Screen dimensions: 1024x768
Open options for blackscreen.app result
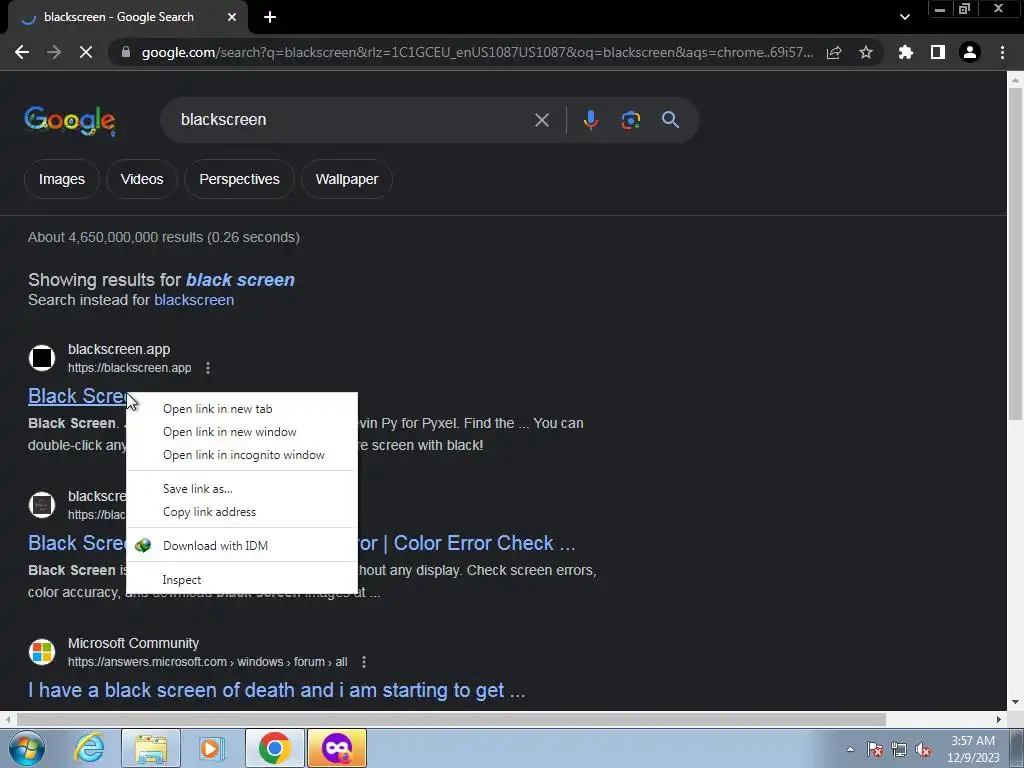pos(208,368)
